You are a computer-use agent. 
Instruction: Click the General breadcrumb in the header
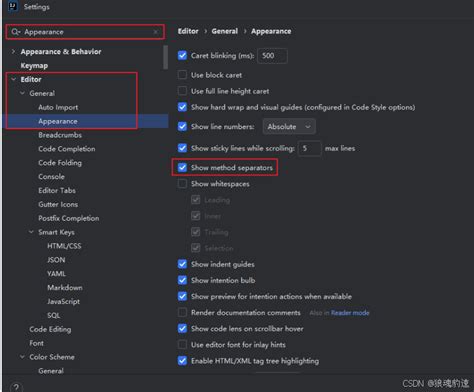(x=225, y=31)
